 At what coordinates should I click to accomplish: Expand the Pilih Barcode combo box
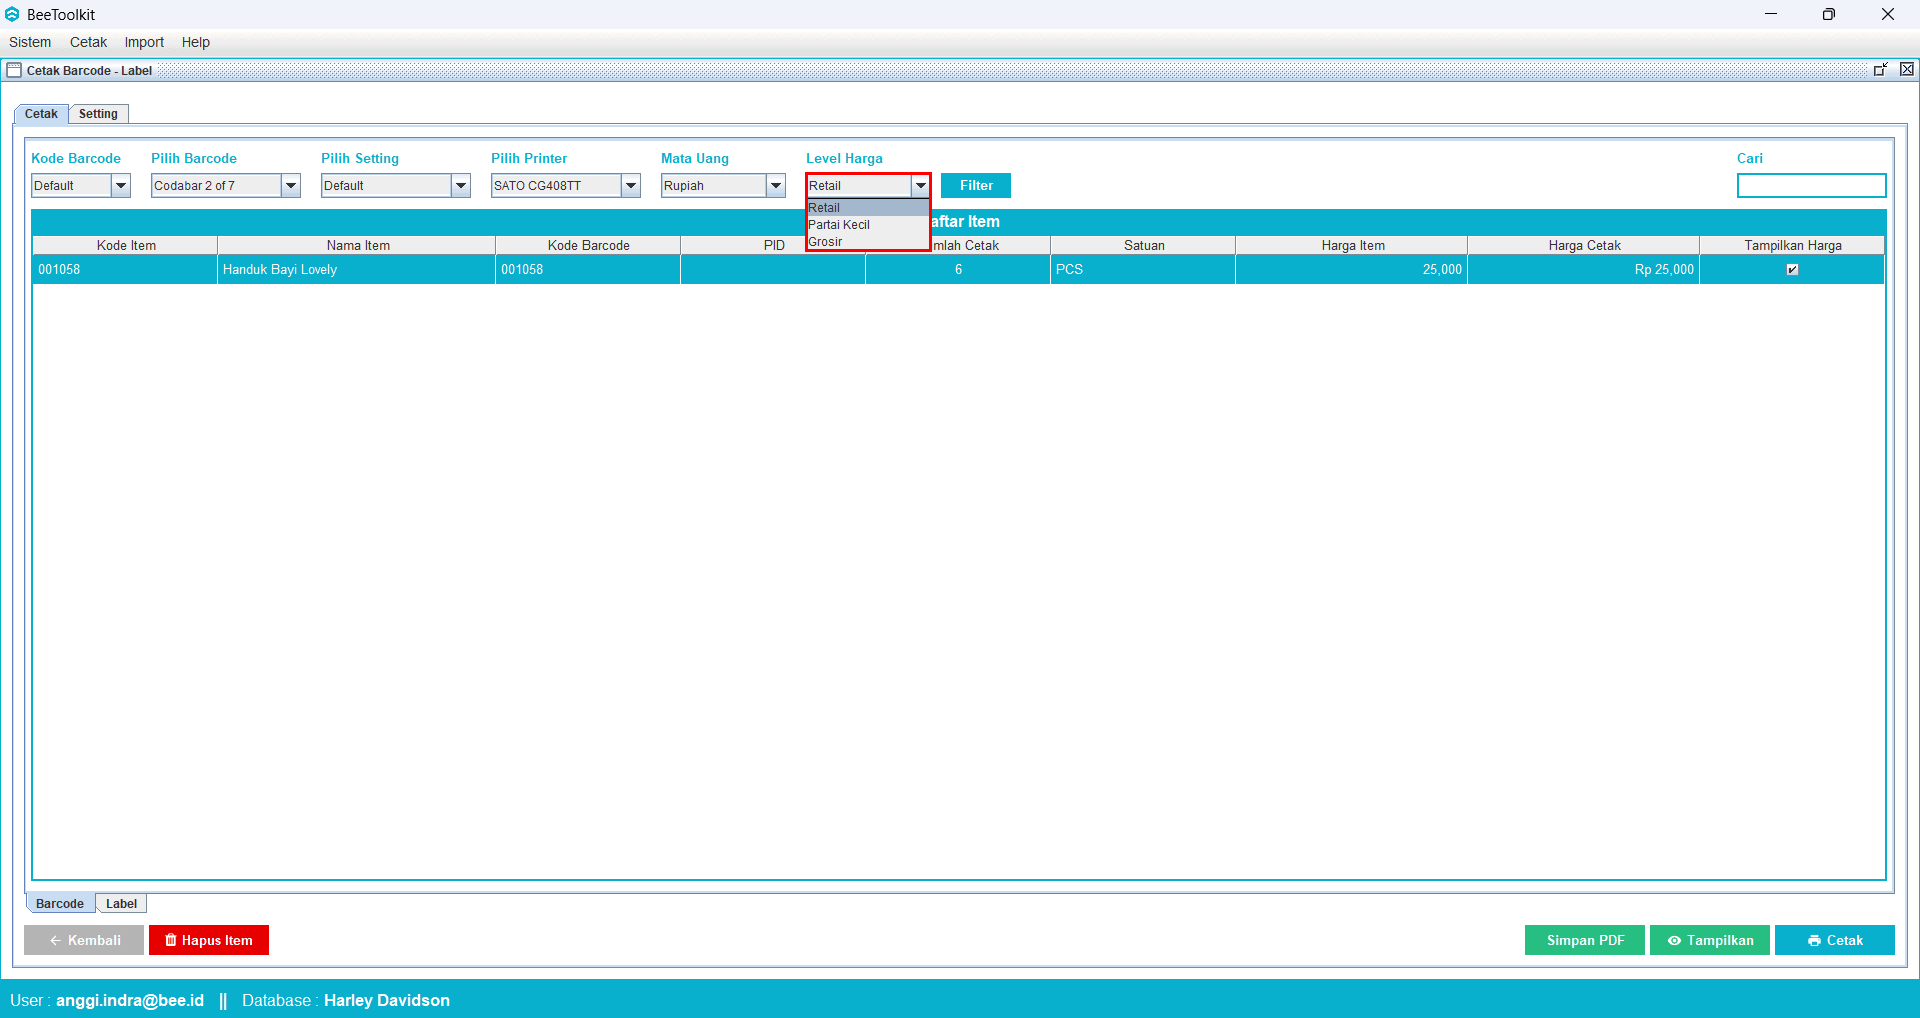(291, 186)
